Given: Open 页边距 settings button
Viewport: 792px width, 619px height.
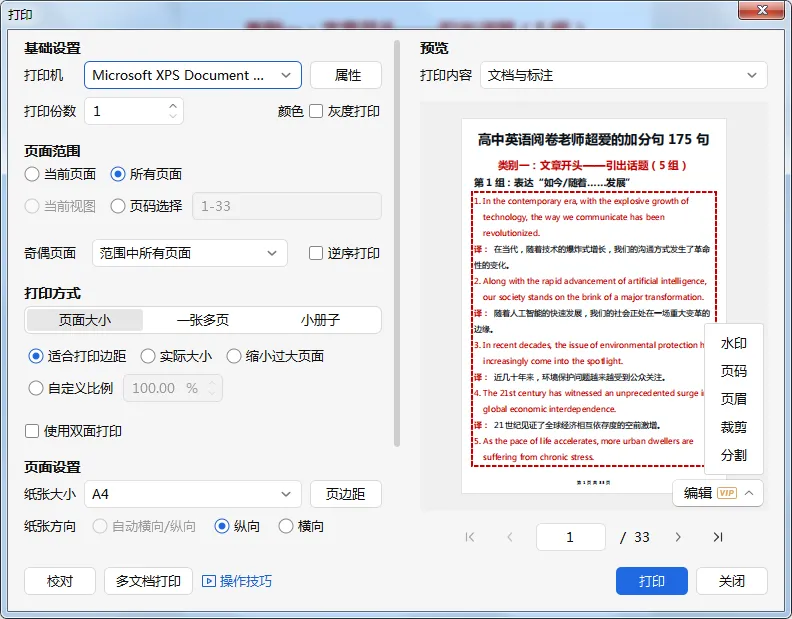Looking at the screenshot, I should point(346,494).
